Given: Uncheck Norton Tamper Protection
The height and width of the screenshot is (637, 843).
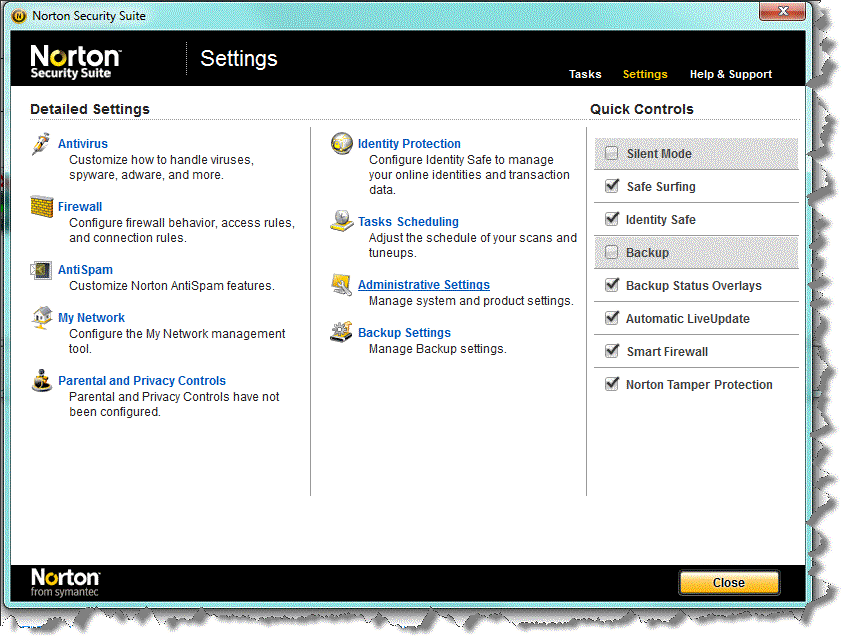Looking at the screenshot, I should (x=612, y=384).
